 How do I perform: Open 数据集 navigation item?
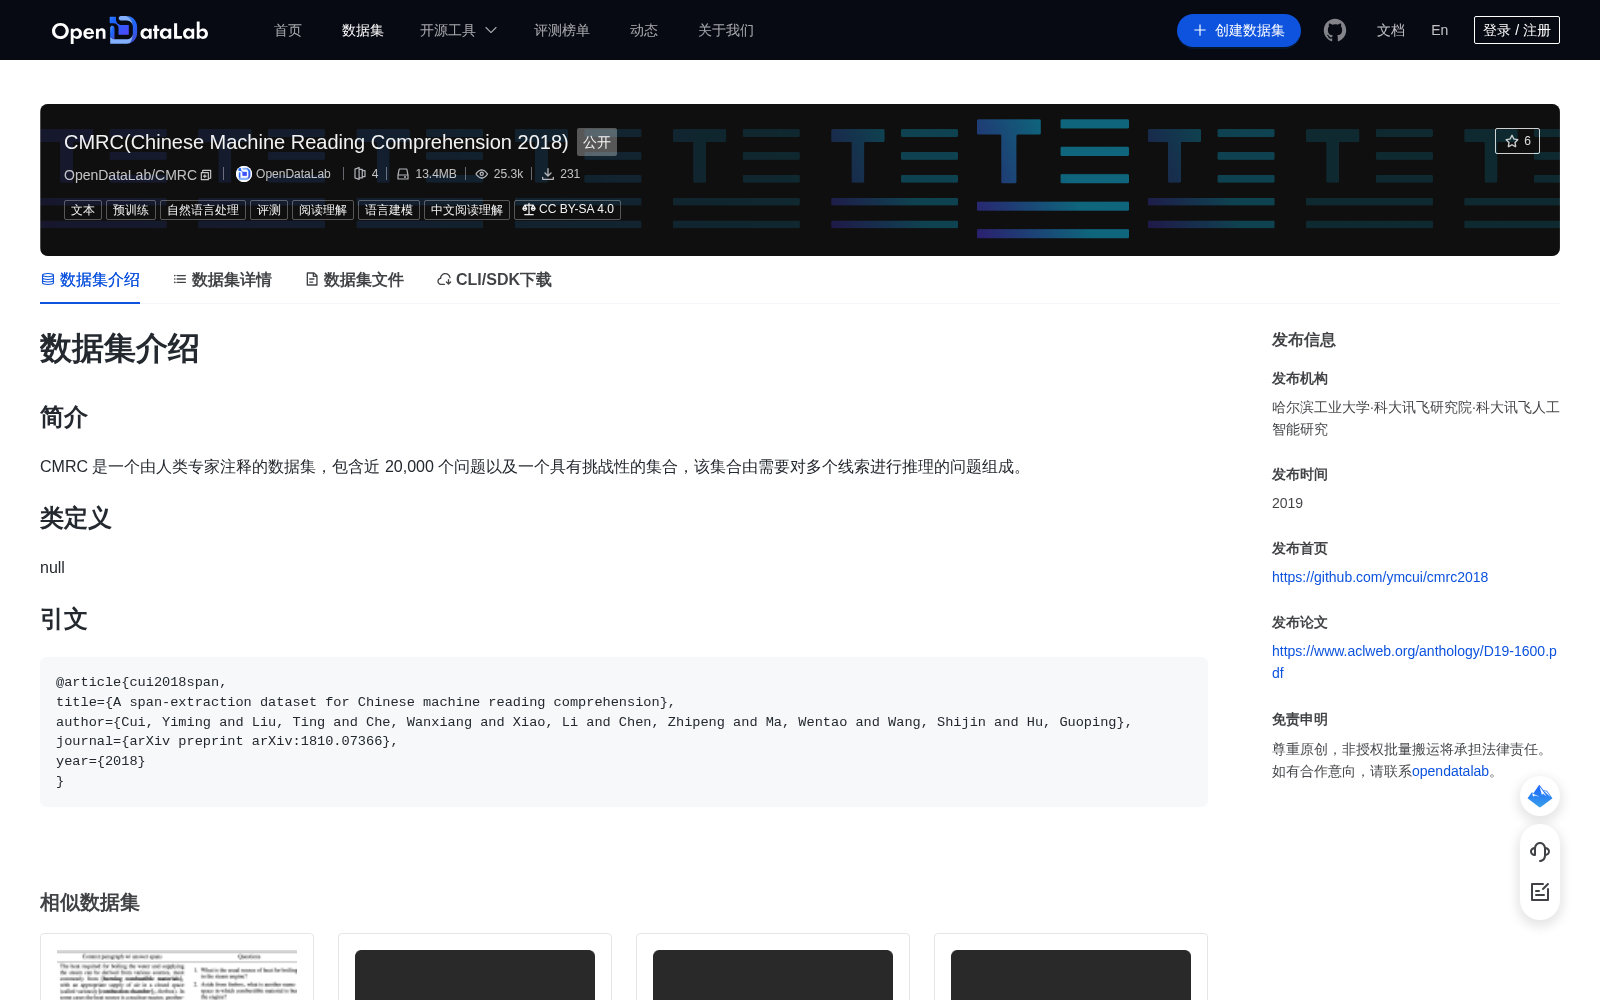point(363,30)
